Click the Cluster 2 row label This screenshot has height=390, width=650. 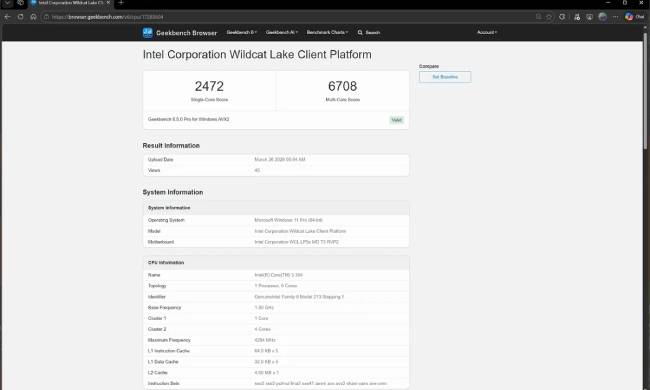pyautogui.click(x=157, y=329)
